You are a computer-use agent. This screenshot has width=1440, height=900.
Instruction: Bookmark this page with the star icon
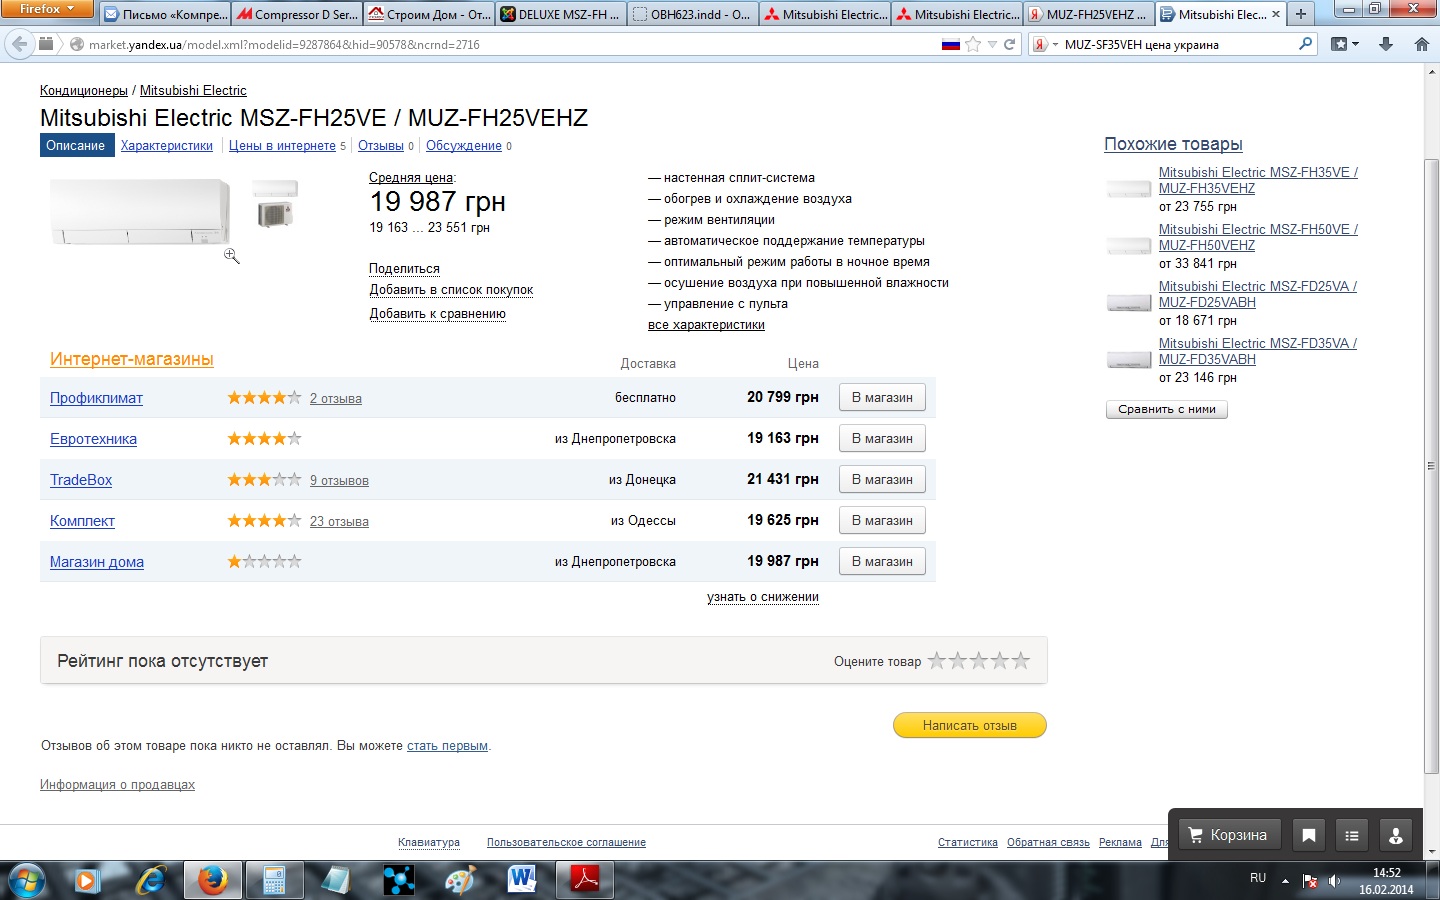click(x=973, y=44)
